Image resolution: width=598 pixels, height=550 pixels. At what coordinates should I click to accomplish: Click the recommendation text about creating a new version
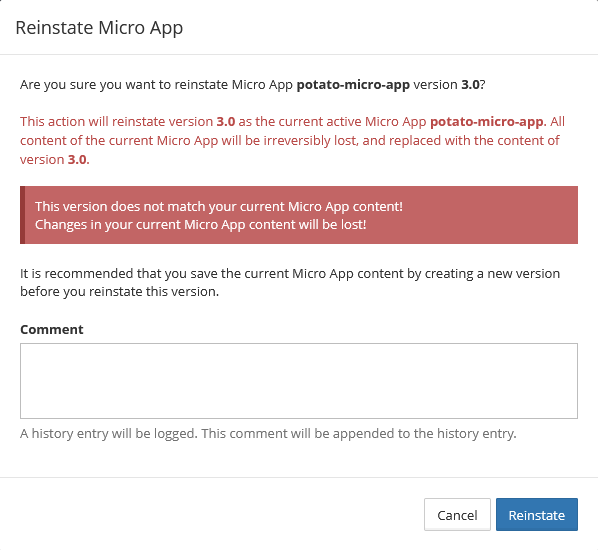(290, 274)
